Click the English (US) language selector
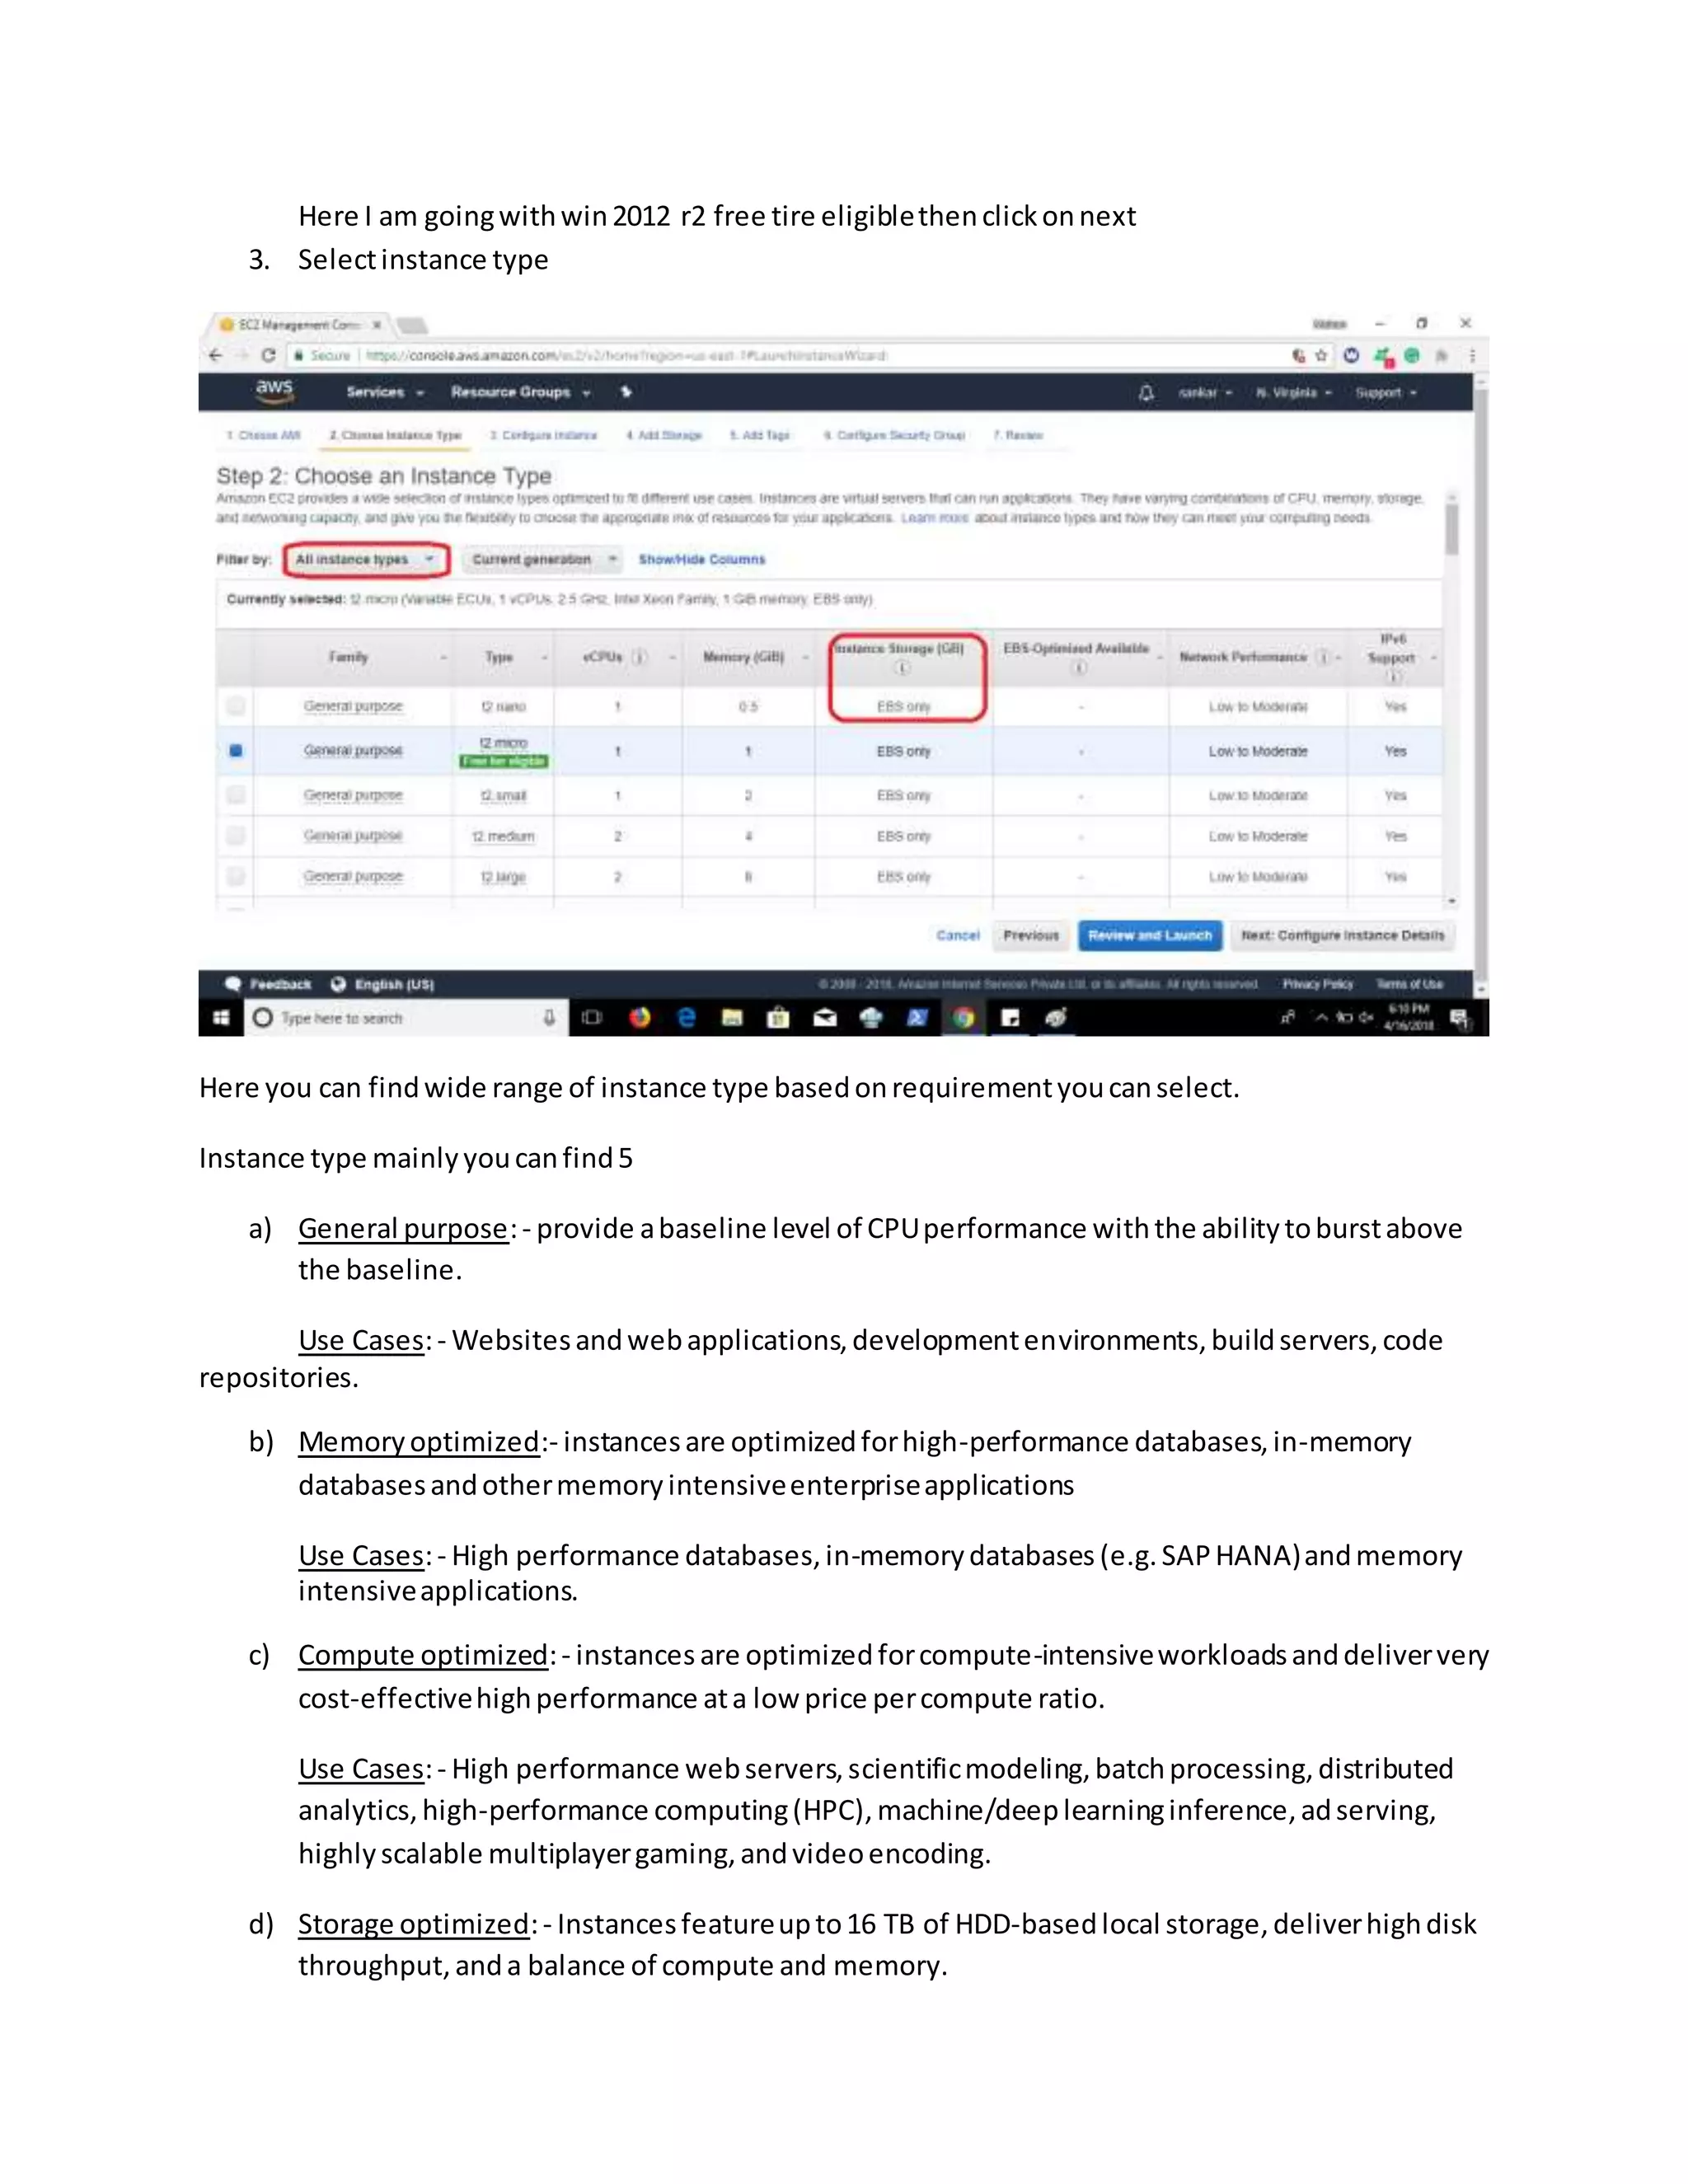 tap(394, 984)
